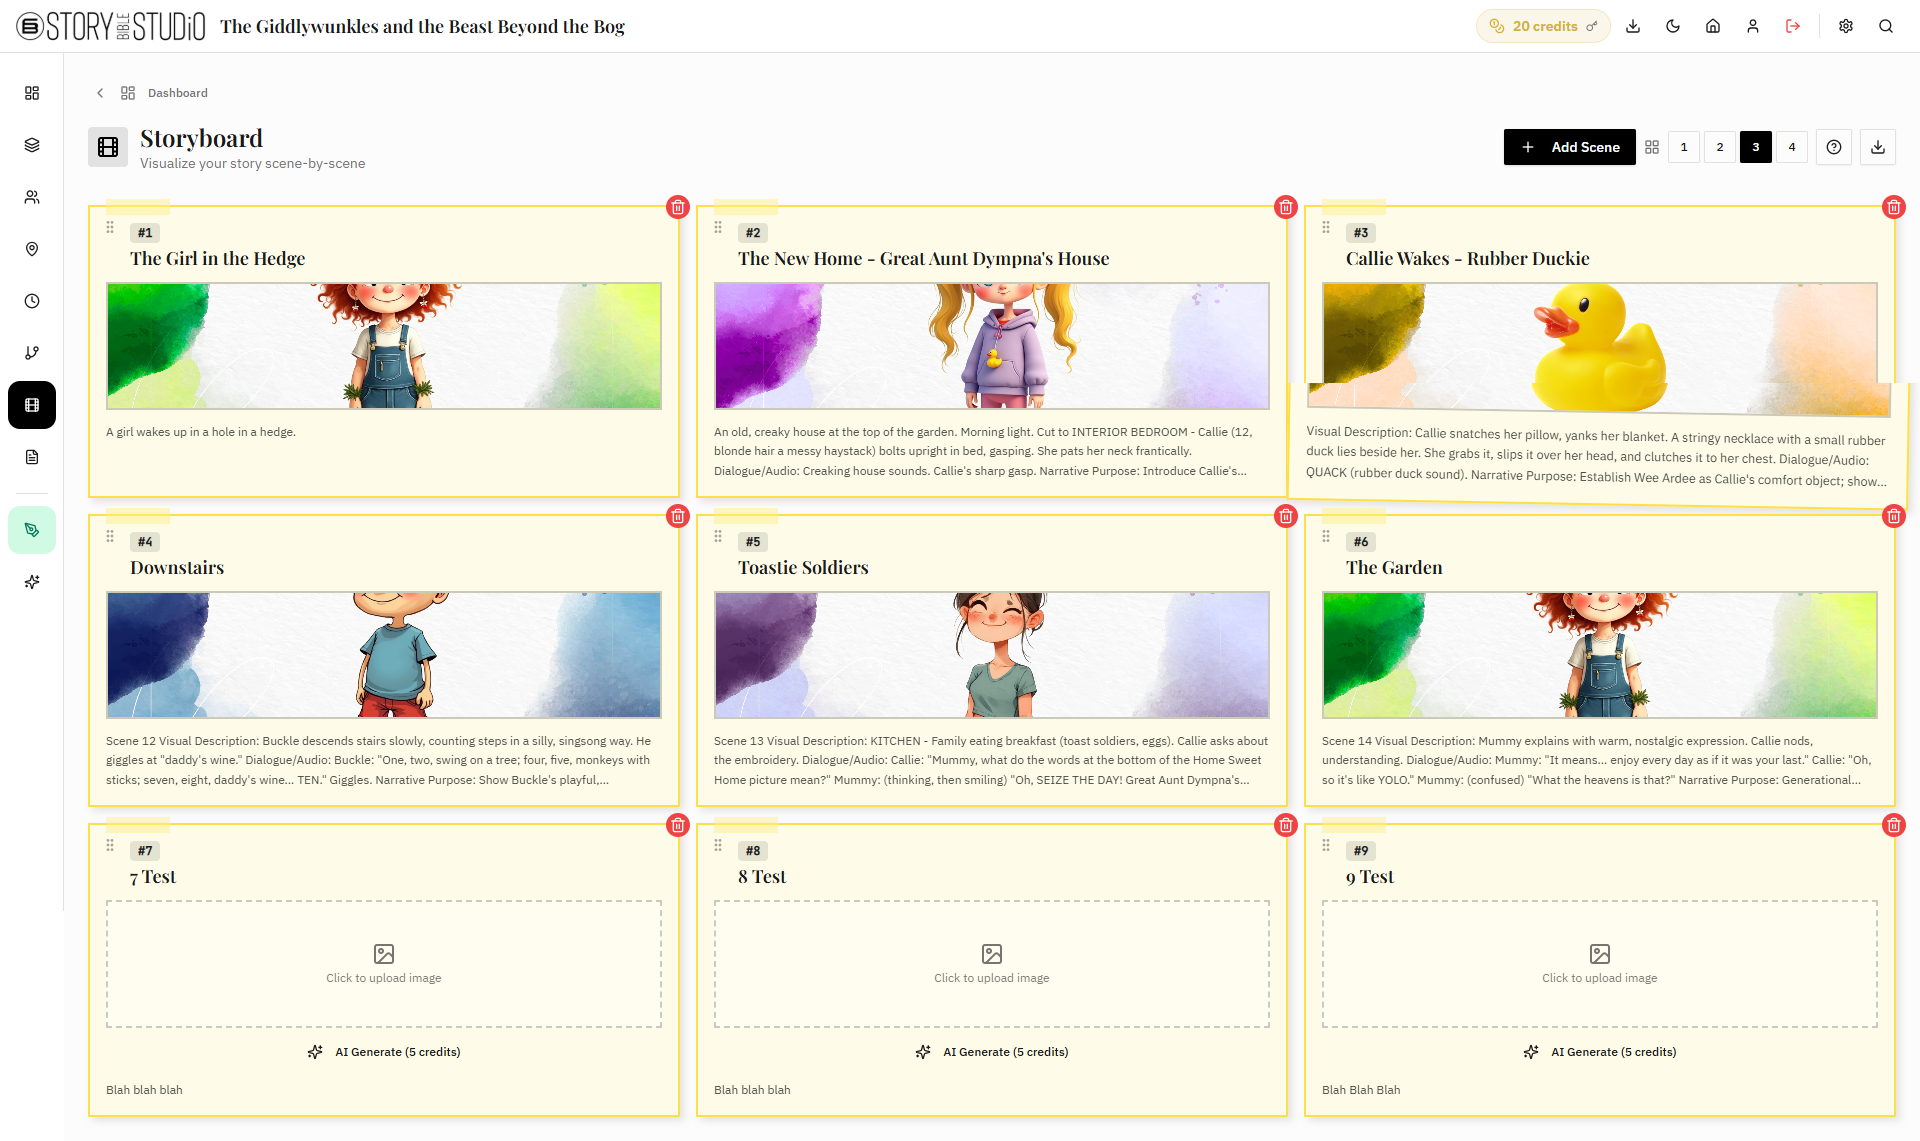Open the AI sparkles sidebar icon
Image resolution: width=1920 pixels, height=1141 pixels.
point(32,582)
